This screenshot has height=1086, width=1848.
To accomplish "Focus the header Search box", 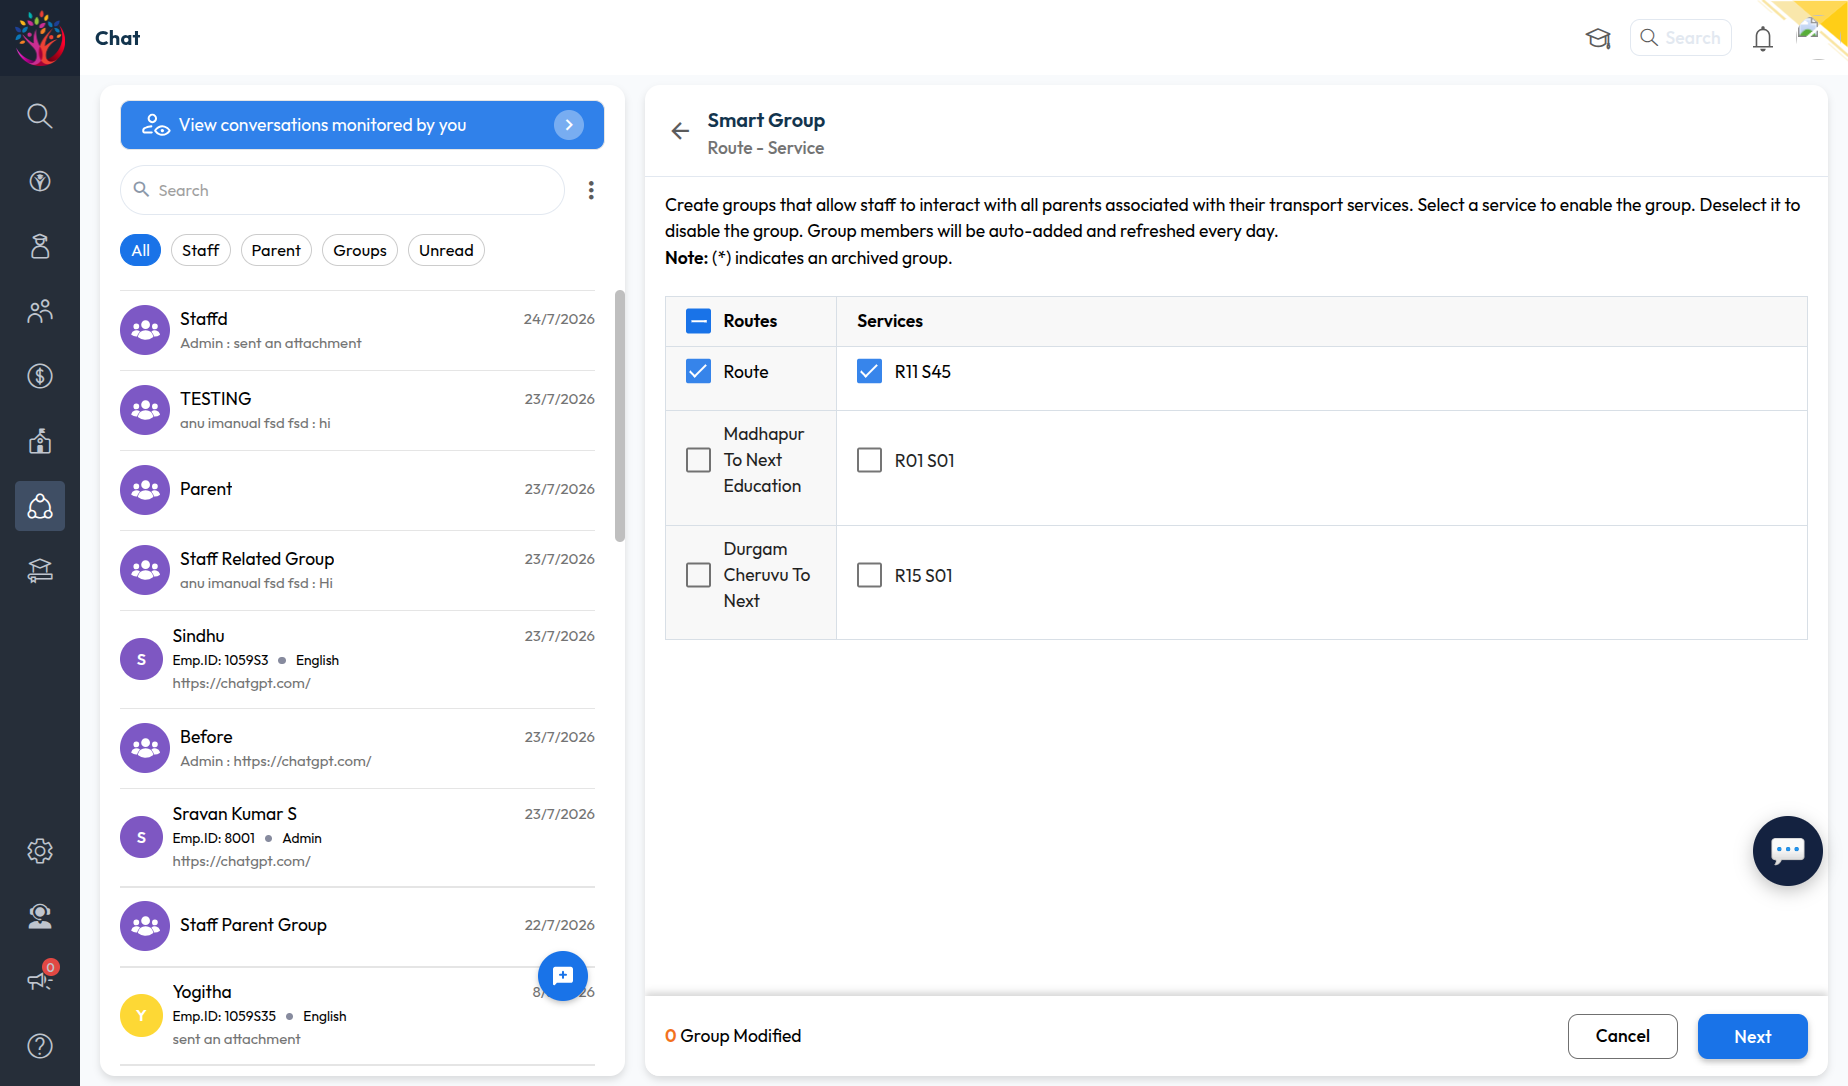I will pos(1680,38).
